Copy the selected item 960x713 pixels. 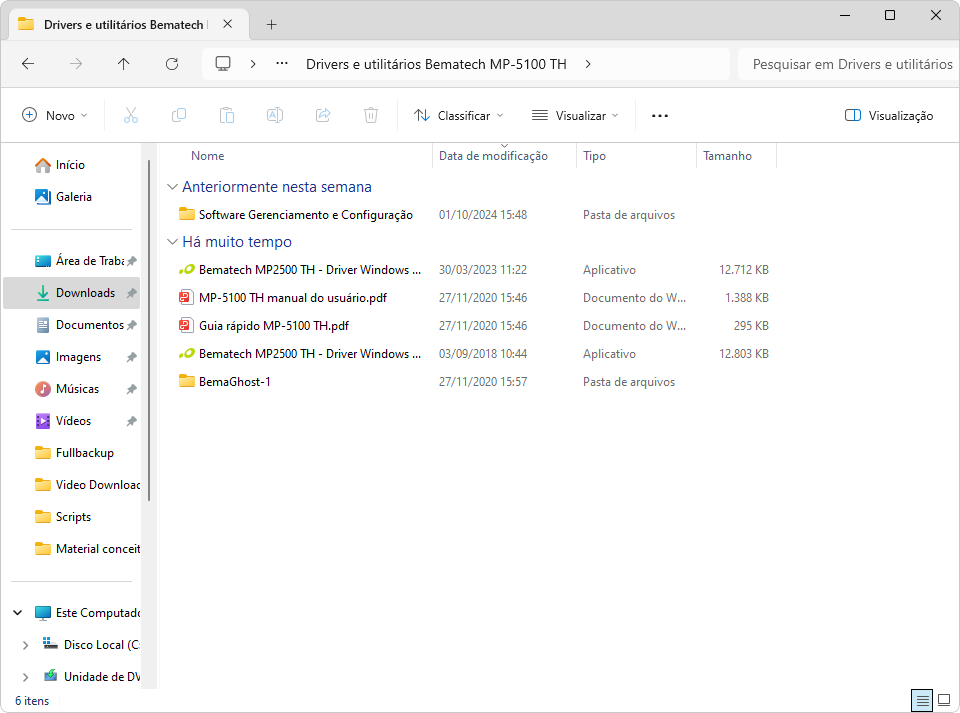[x=179, y=115]
